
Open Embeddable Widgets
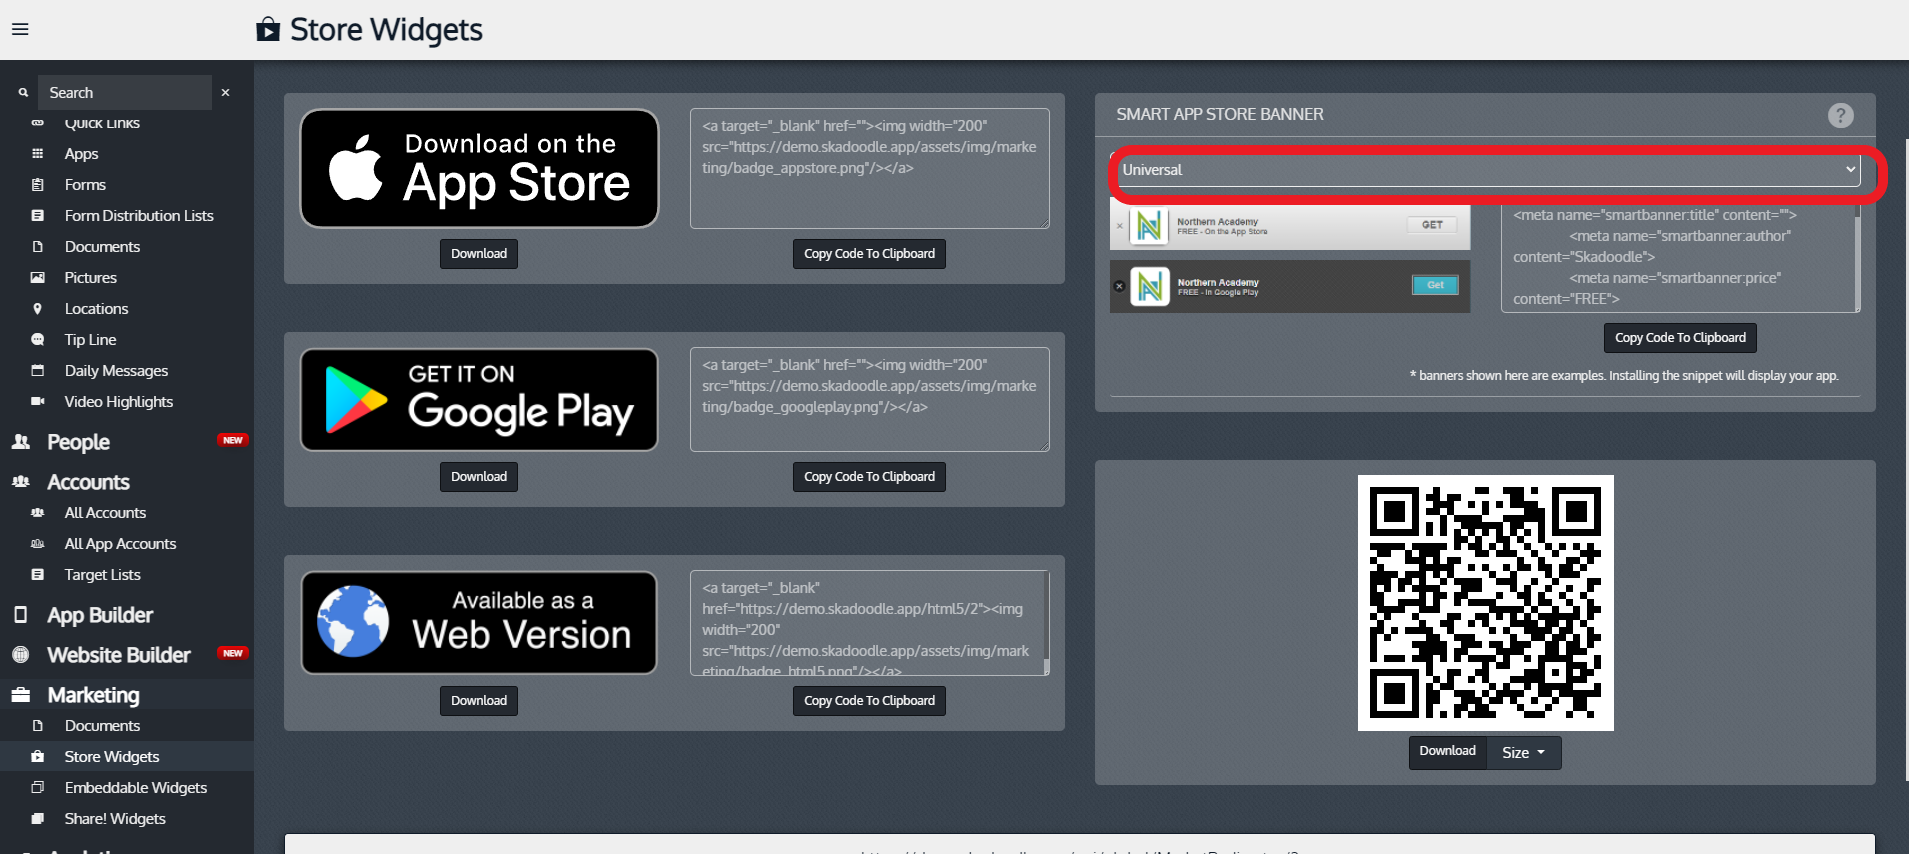pyautogui.click(x=135, y=788)
